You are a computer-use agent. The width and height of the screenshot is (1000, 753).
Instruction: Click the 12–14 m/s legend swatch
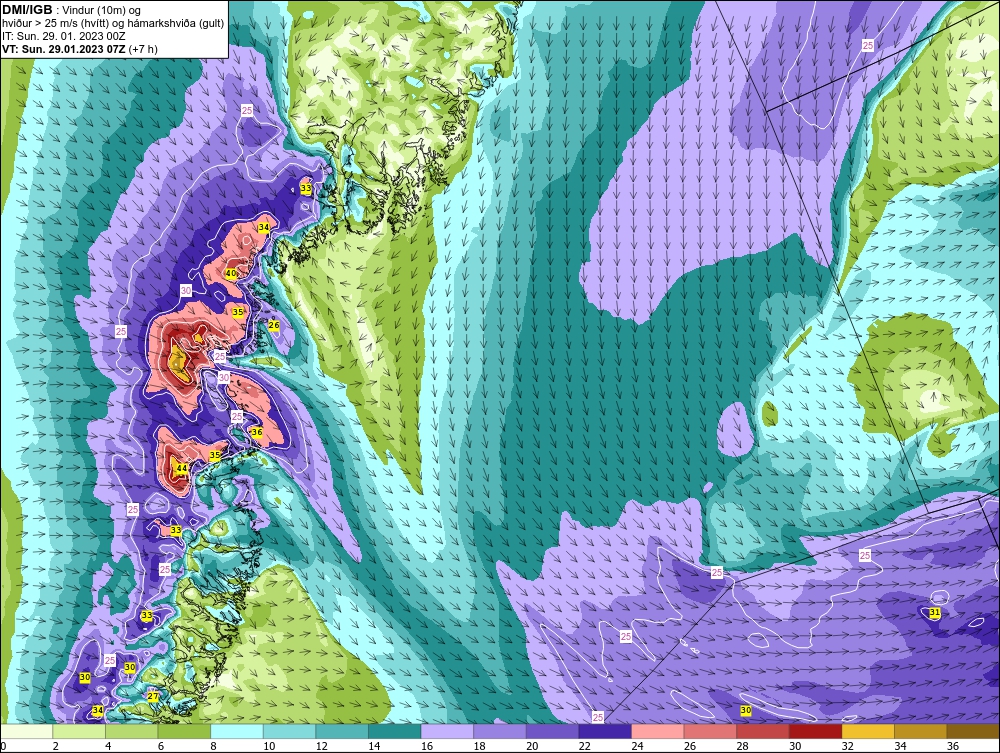pyautogui.click(x=342, y=731)
